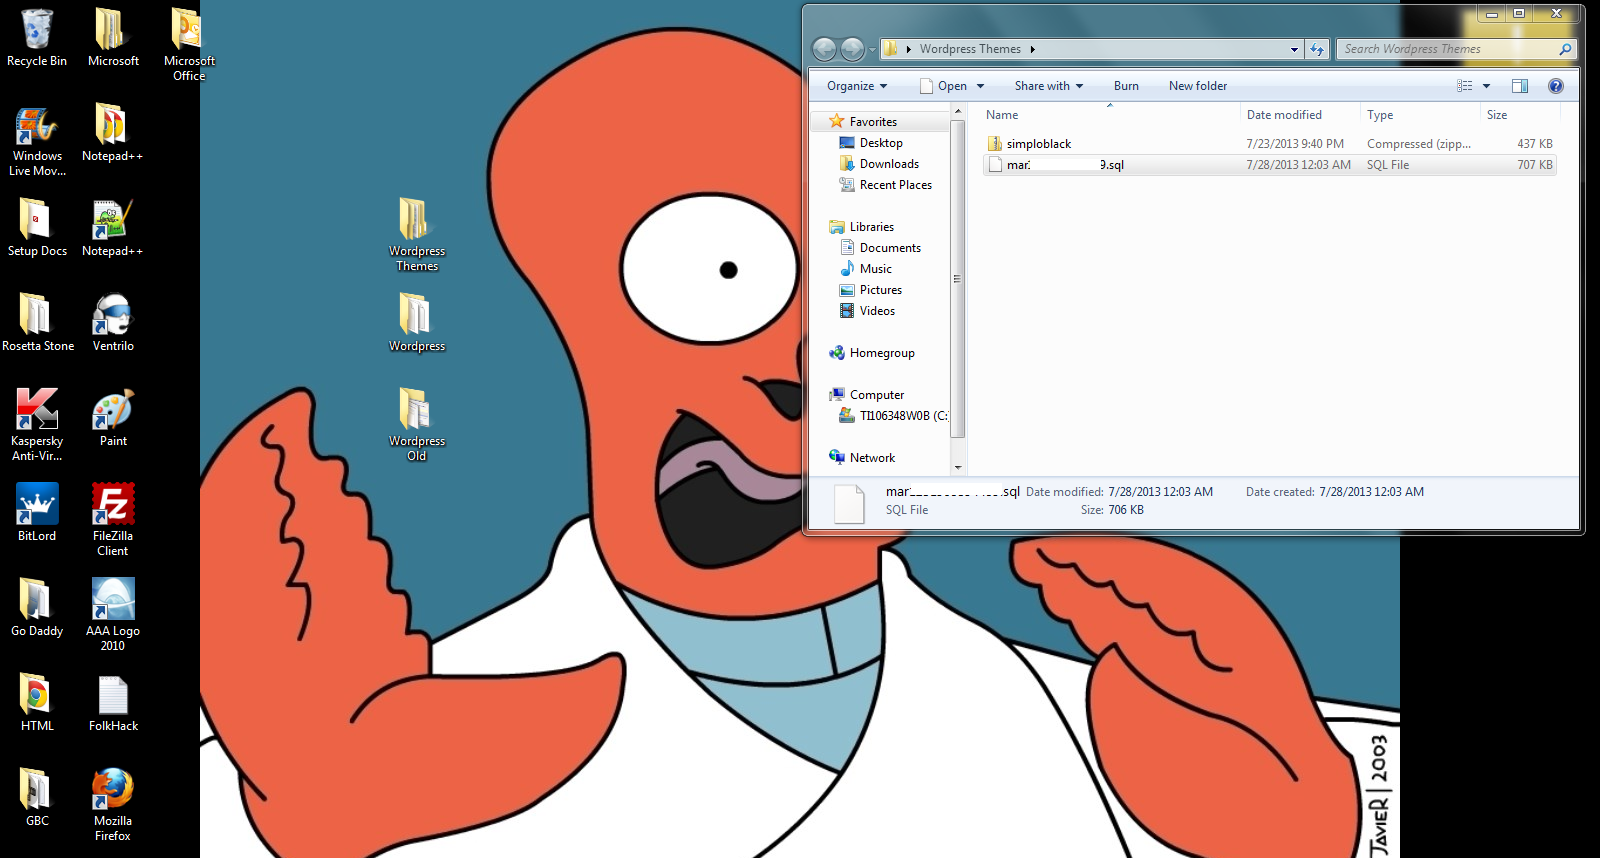Launch the Ventrilo shortcut
This screenshot has height=858, width=1600.
pos(113,323)
